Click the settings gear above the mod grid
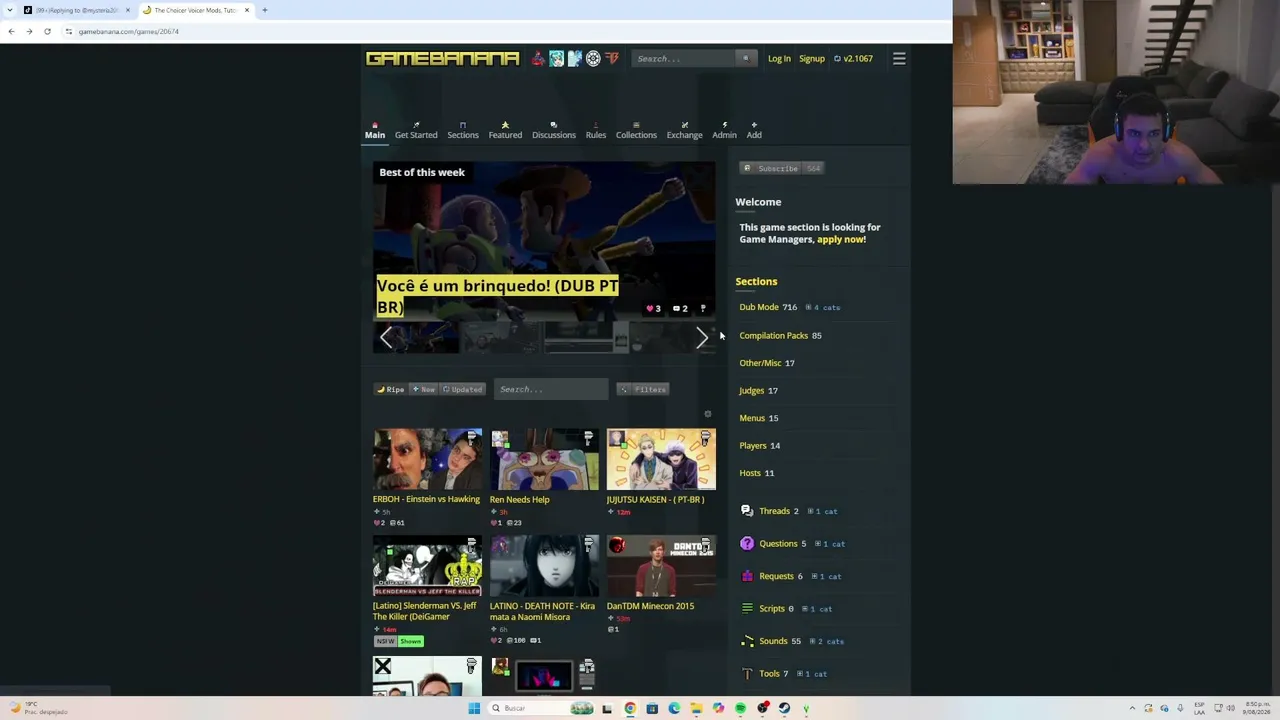The width and height of the screenshot is (1280, 720). pos(707,414)
